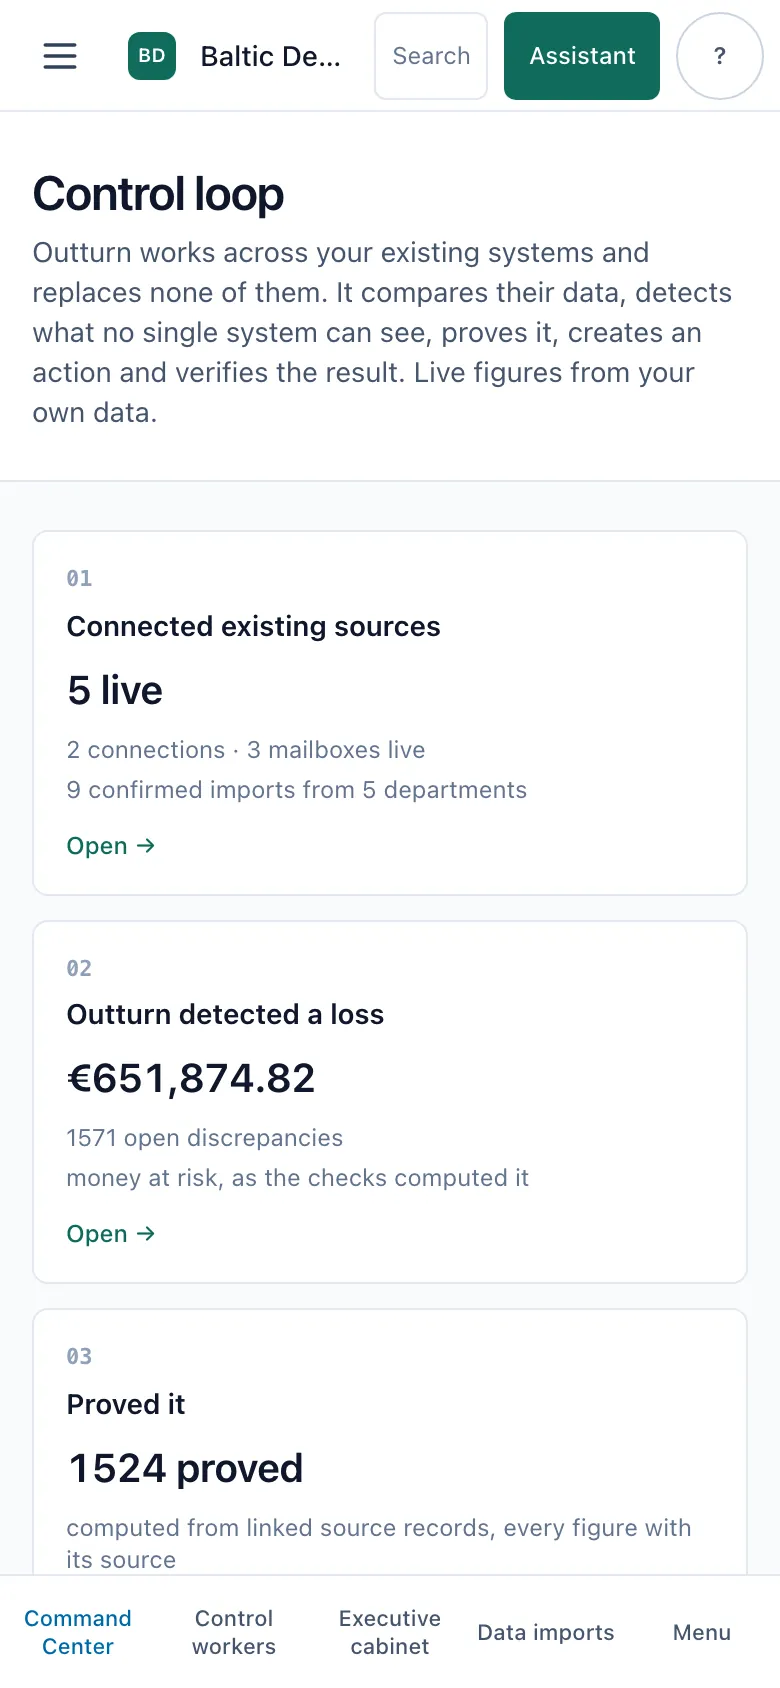Focus the Search field
Viewport: 780px width, 1688px height.
point(431,56)
